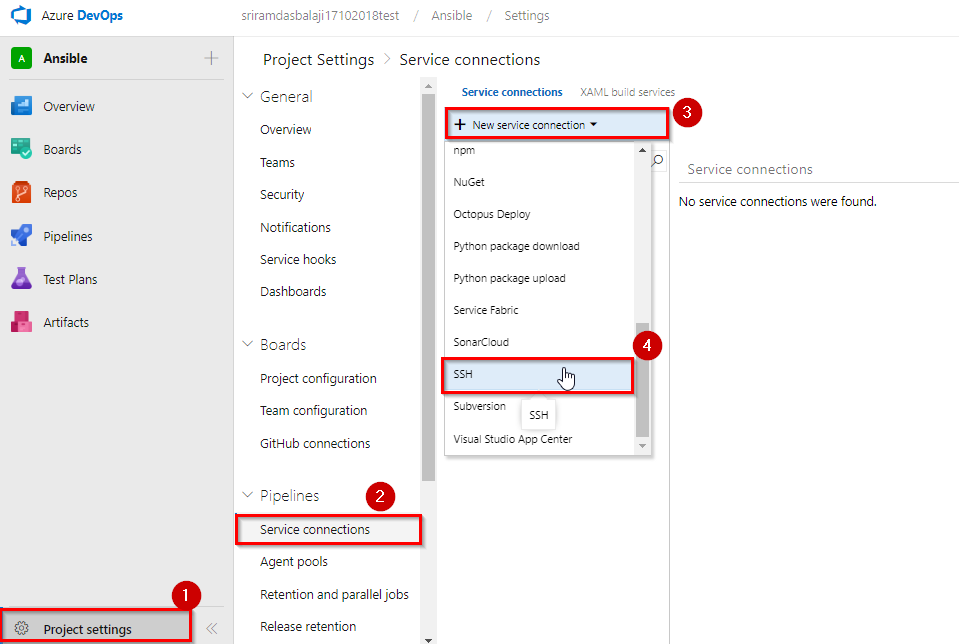The width and height of the screenshot is (959, 644).
Task: Collapse the Pipelines settings section chevron
Action: point(248,495)
